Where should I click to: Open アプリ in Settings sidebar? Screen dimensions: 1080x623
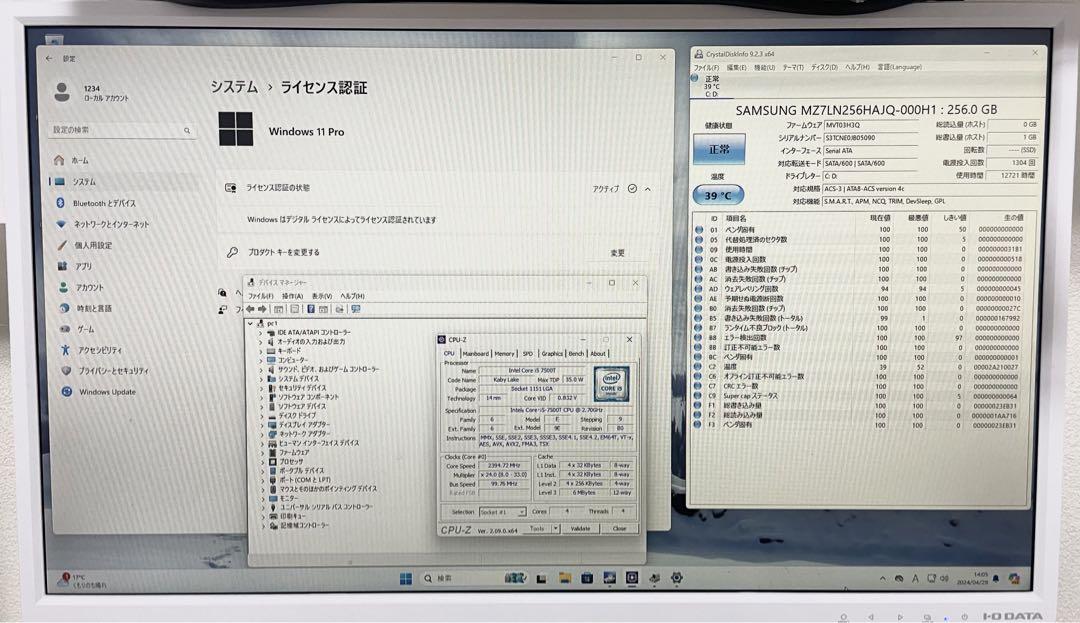tap(74, 266)
